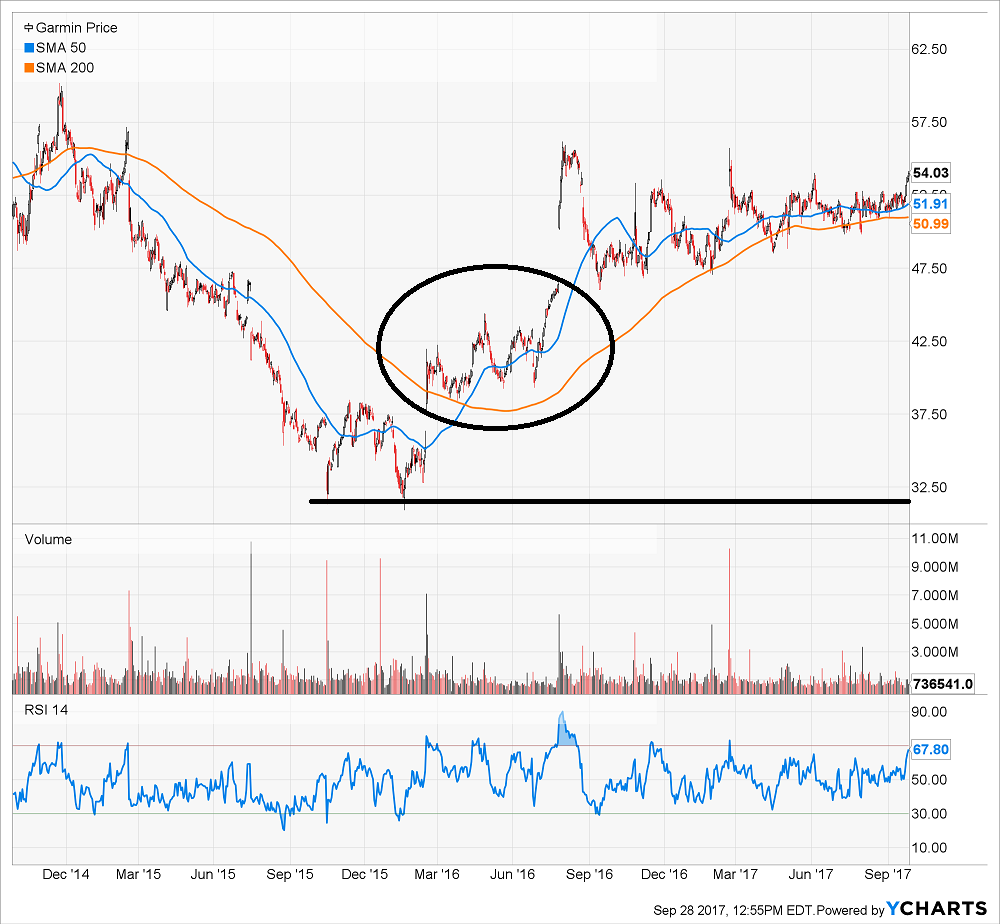This screenshot has height=924, width=1000.
Task: Click the Mar '17 date axis label
Action: [x=735, y=874]
